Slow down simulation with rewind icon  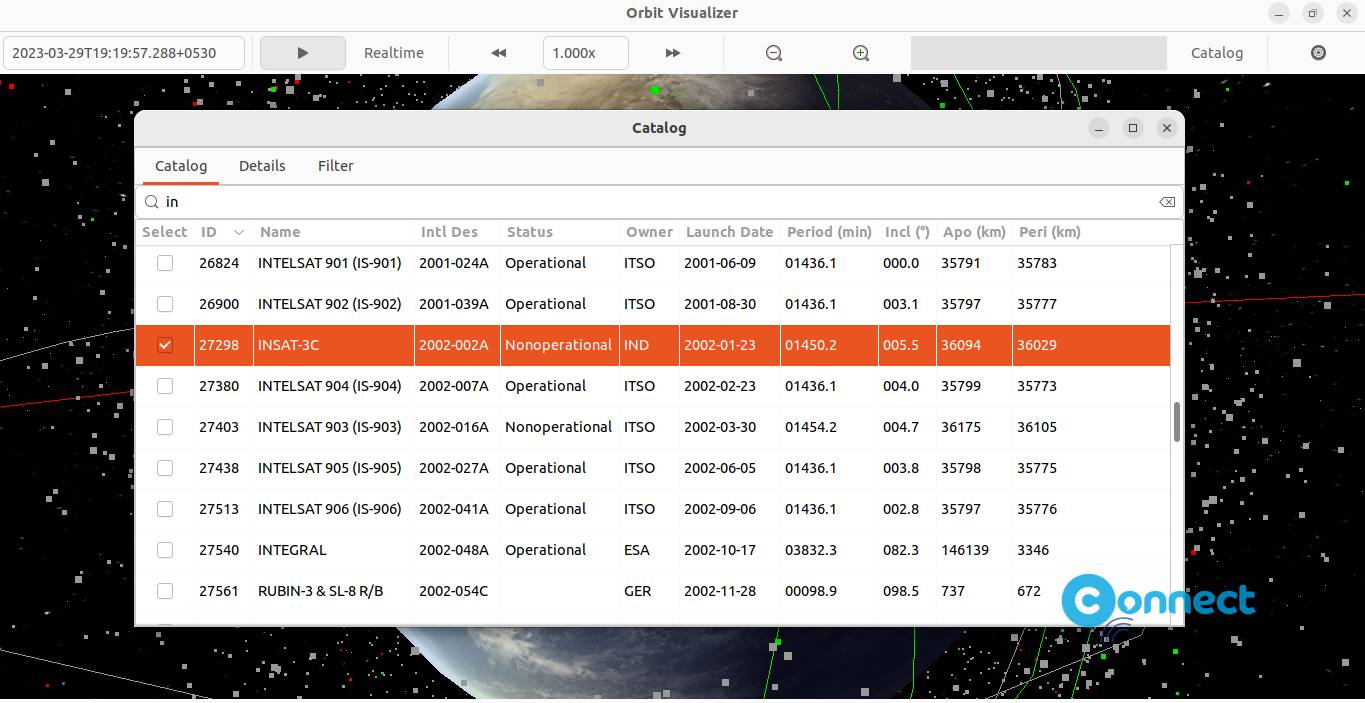pyautogui.click(x=498, y=53)
